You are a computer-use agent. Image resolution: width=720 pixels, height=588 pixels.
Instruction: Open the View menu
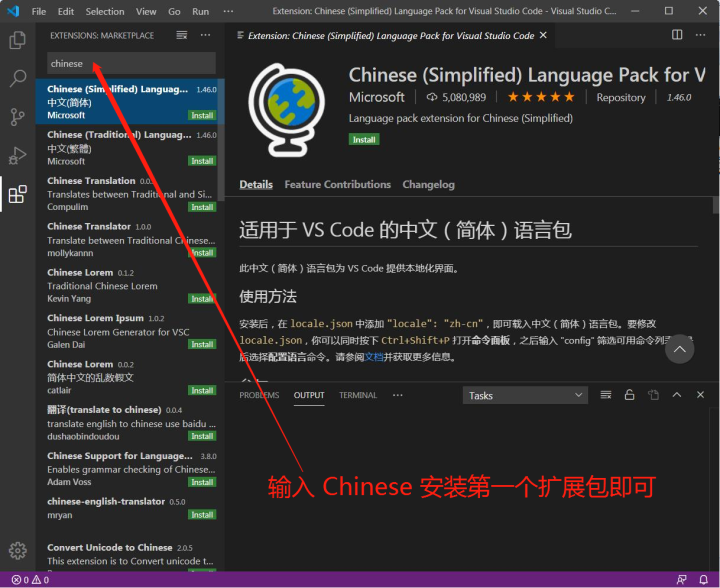pos(146,11)
